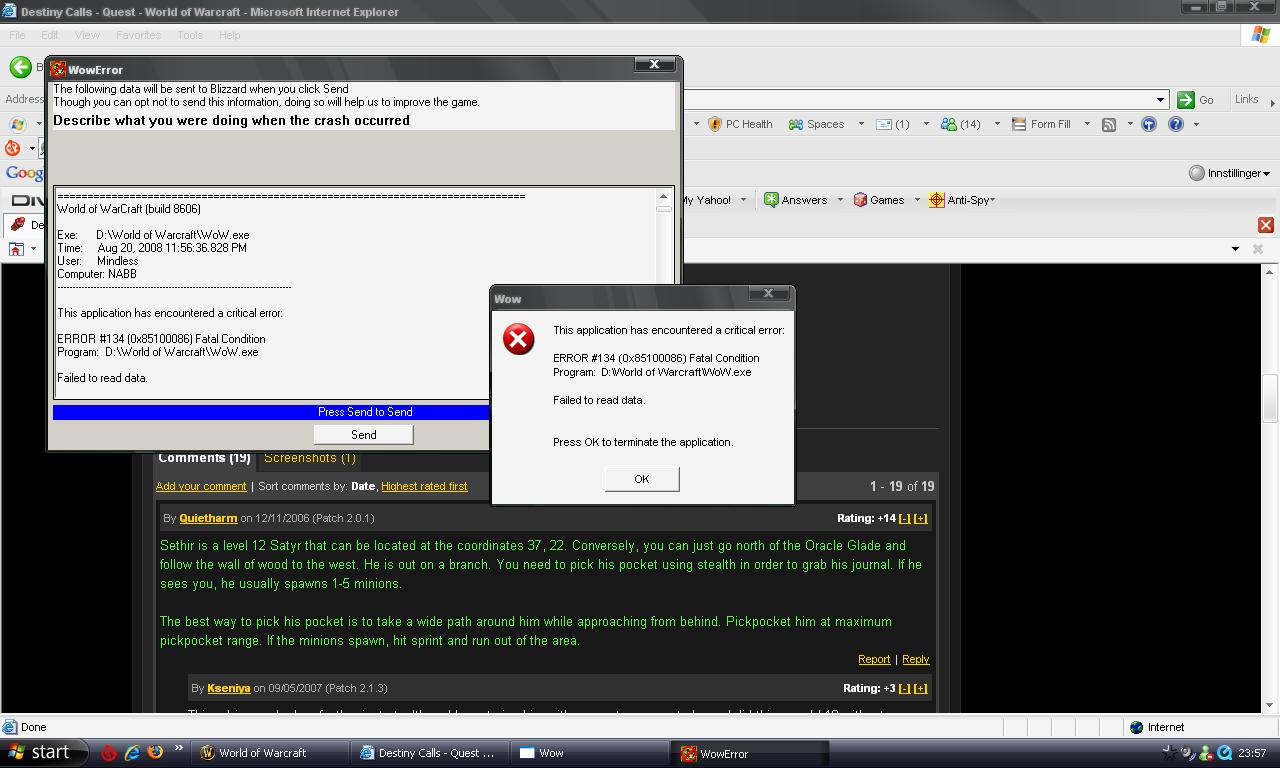Open the Edit menu
This screenshot has height=768, width=1280.
point(49,35)
